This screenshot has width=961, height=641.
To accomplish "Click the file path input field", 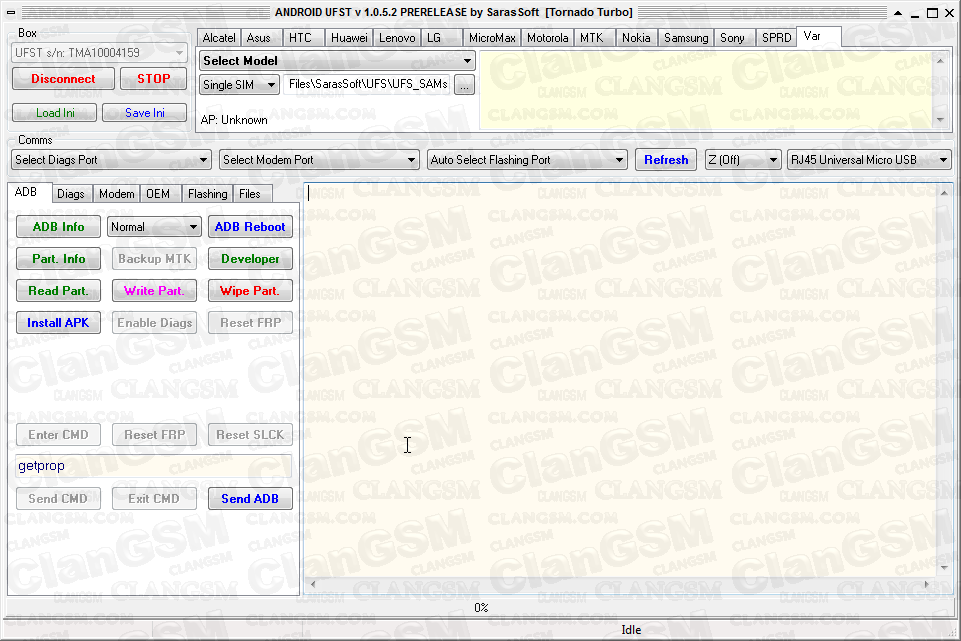I will click(x=368, y=85).
